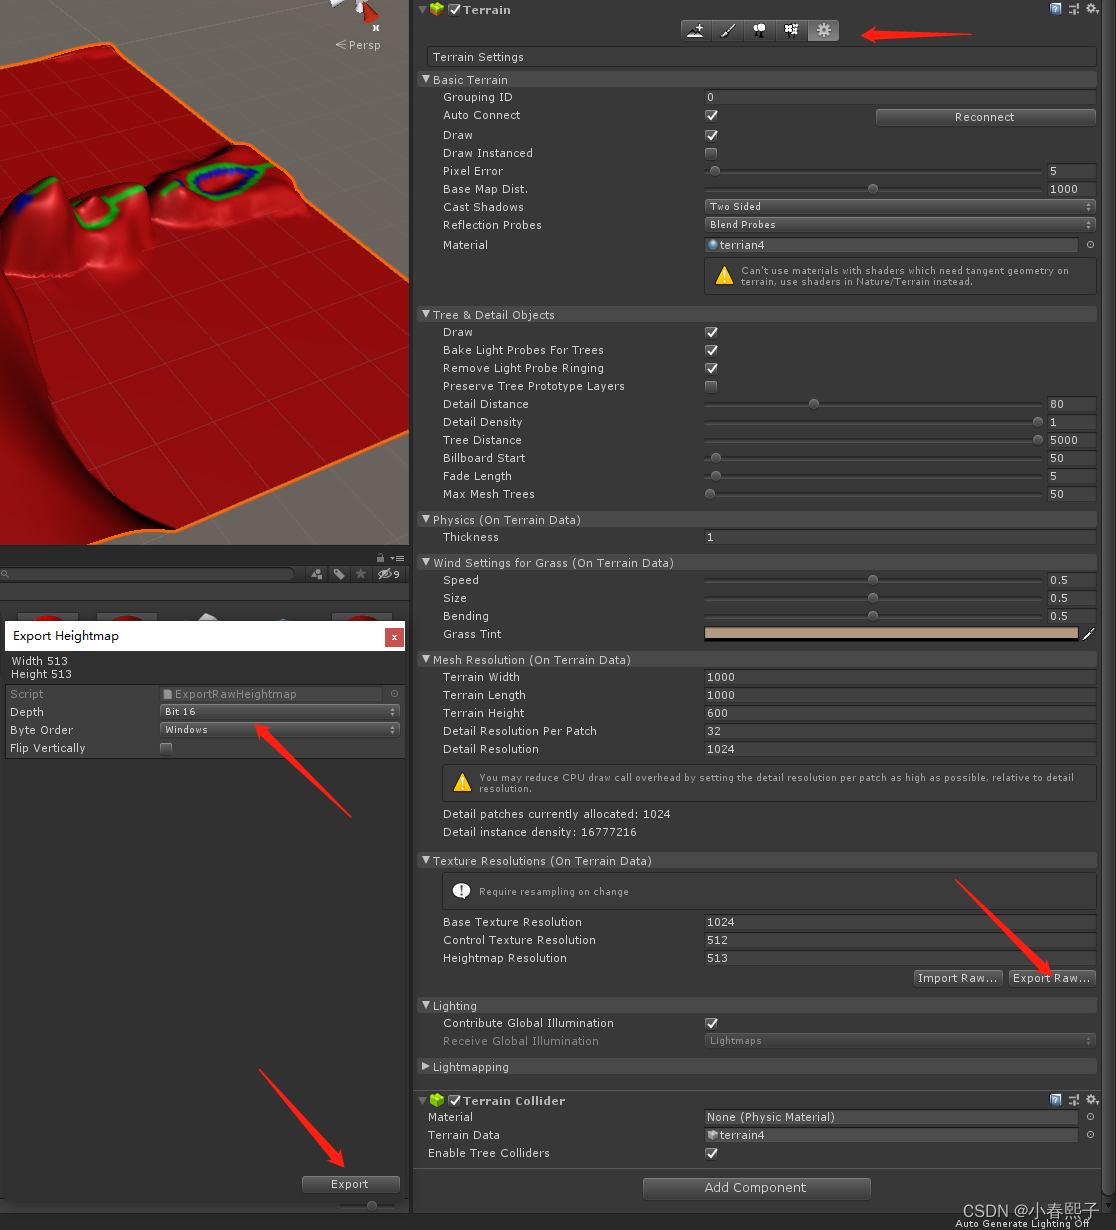The image size is (1116, 1230).
Task: Open the Depth Bit 16 dropdown
Action: [279, 711]
